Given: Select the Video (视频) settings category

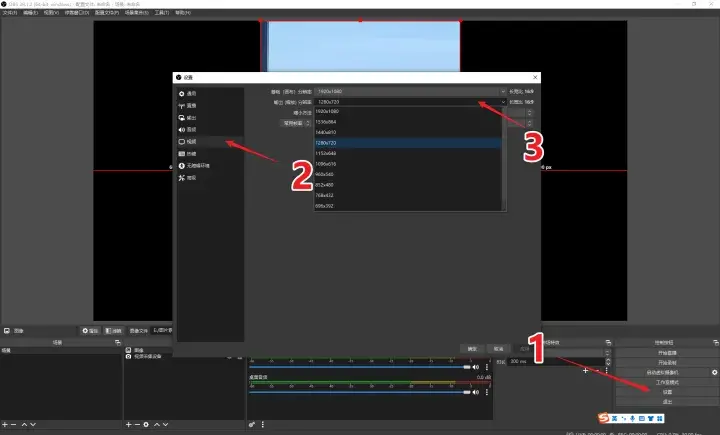Looking at the screenshot, I should coord(192,142).
